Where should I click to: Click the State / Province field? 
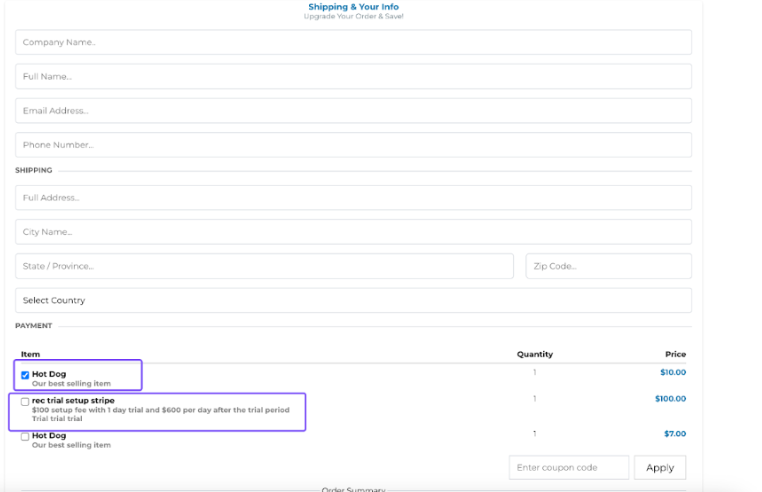tap(262, 266)
